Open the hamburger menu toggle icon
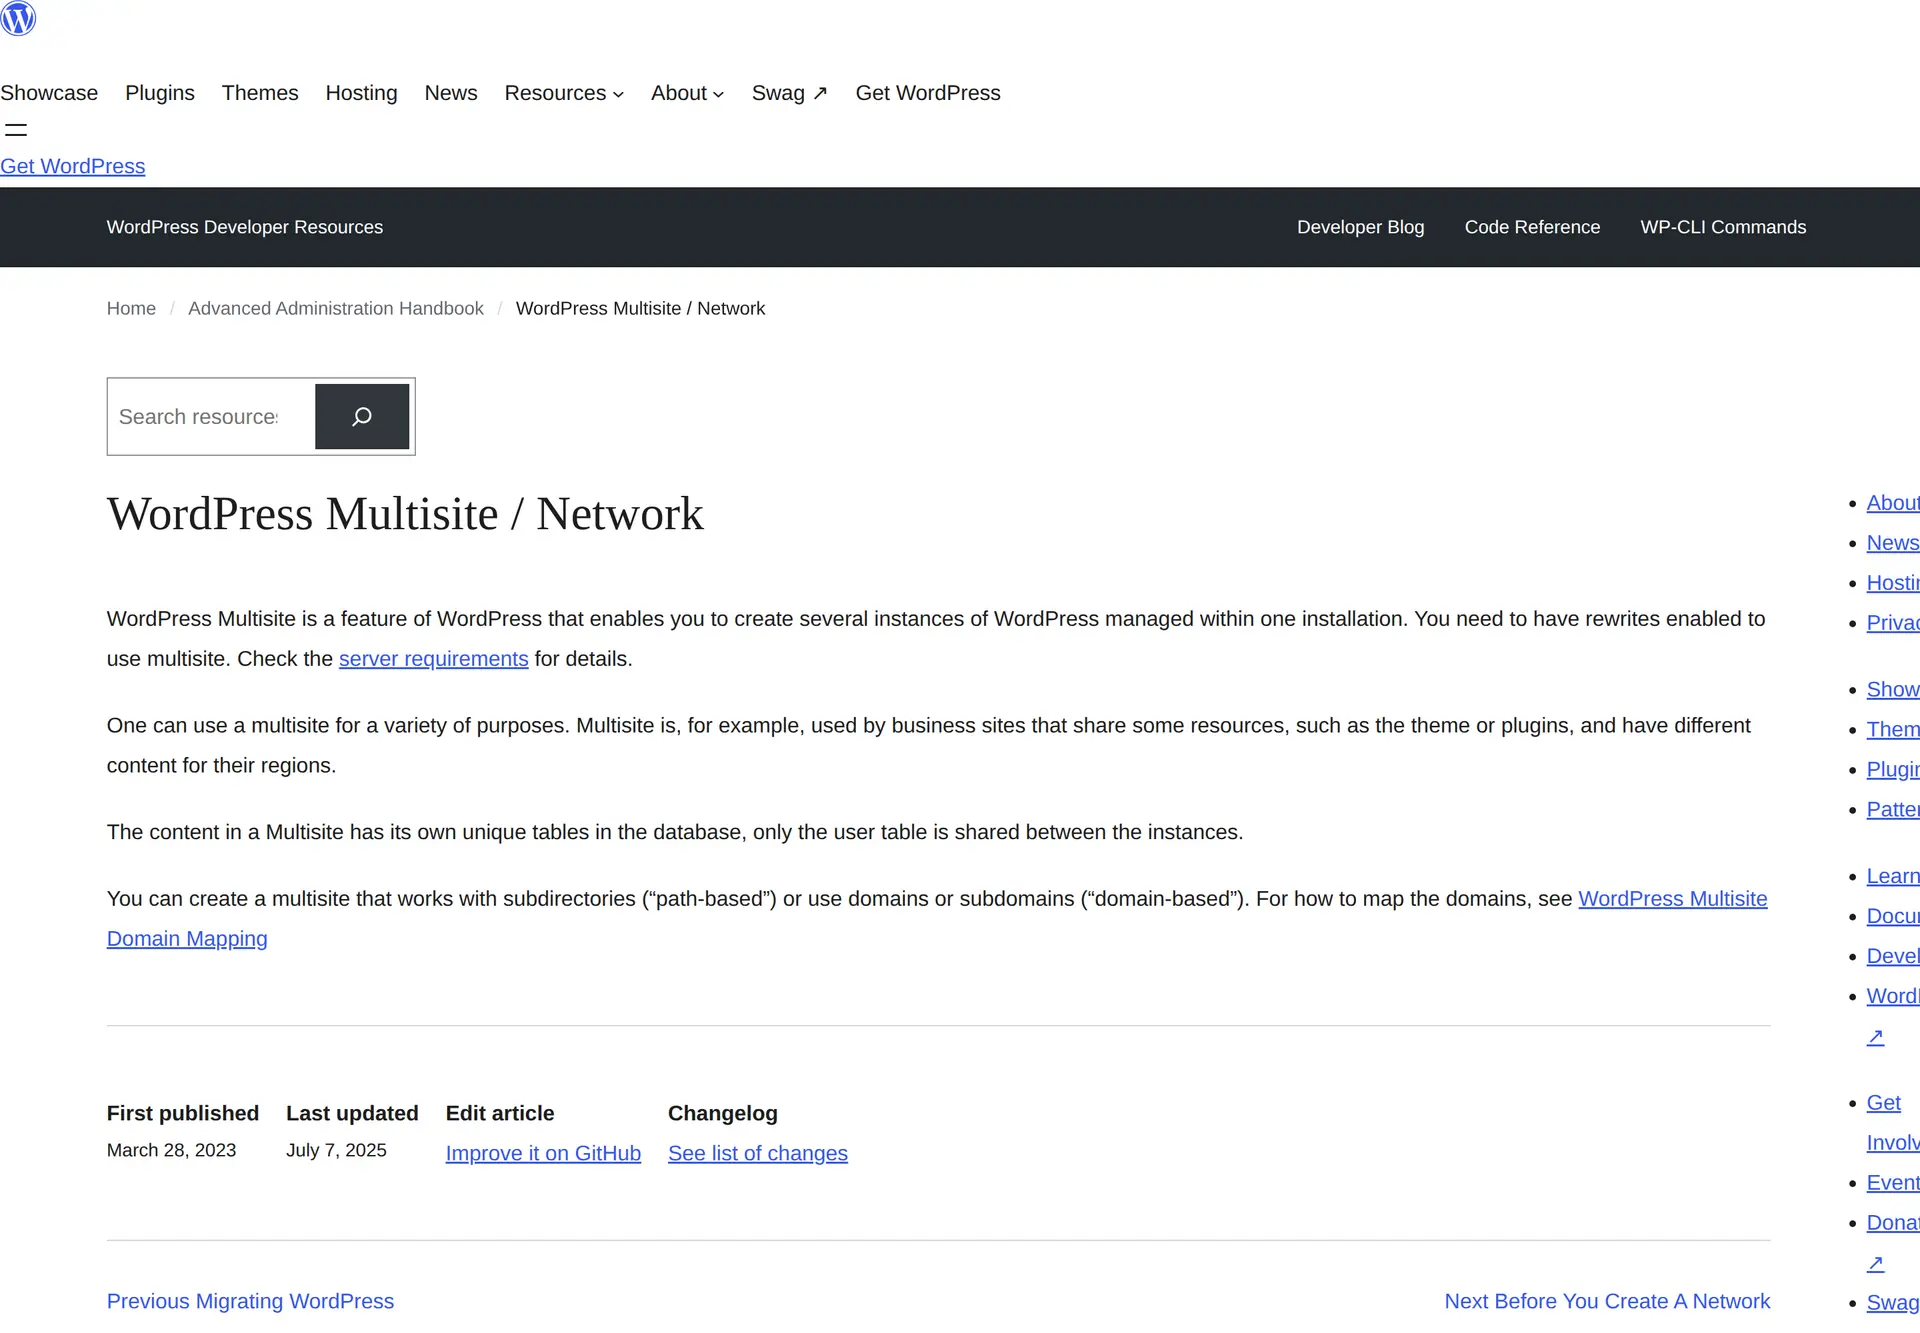The width and height of the screenshot is (1920, 1333). [16, 130]
